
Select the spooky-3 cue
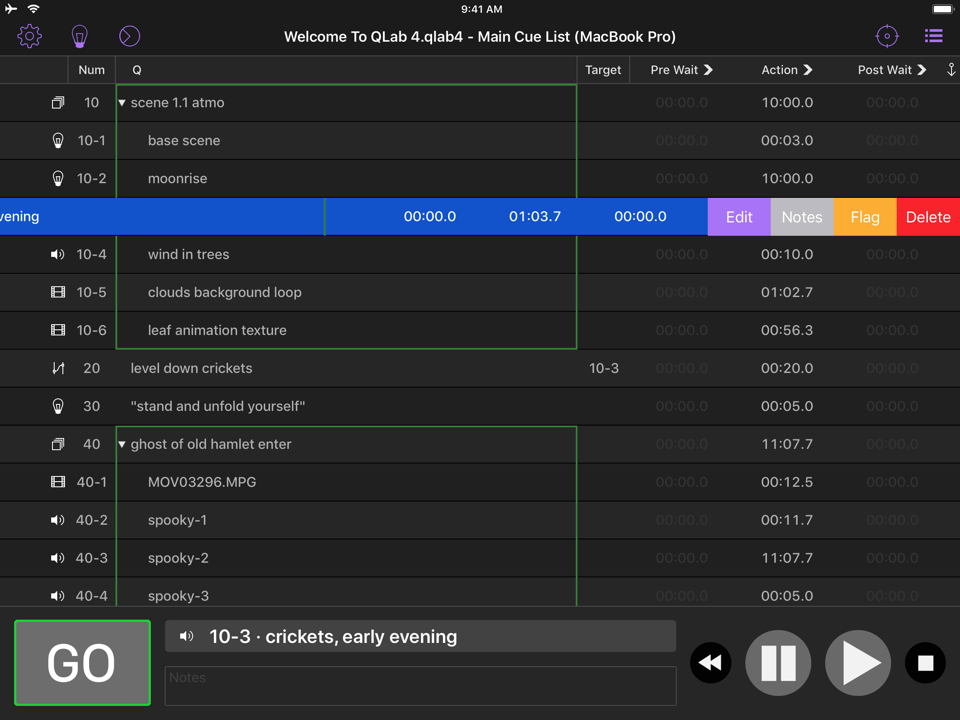pyautogui.click(x=178, y=596)
